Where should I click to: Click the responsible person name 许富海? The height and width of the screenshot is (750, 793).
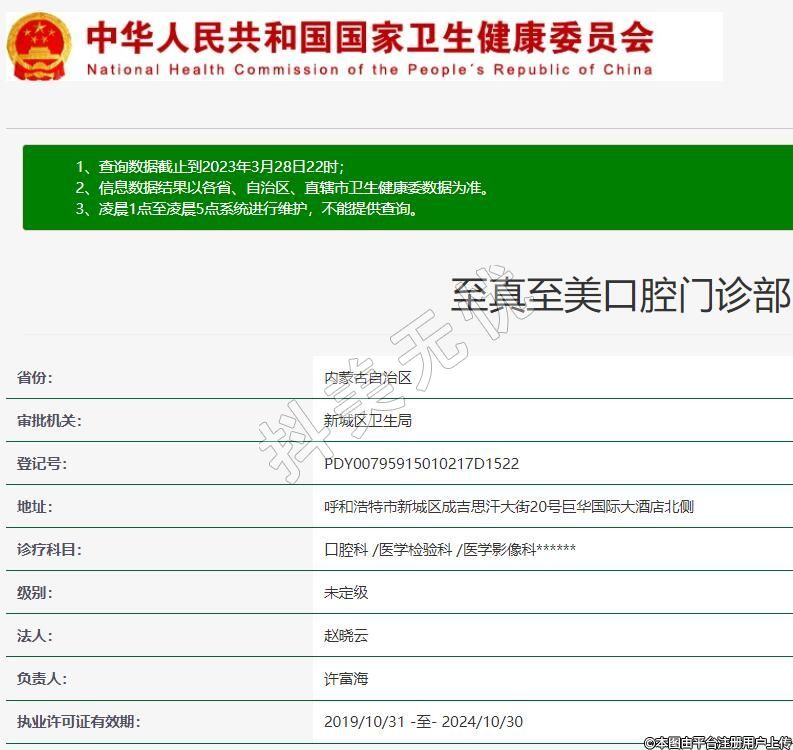pos(346,679)
